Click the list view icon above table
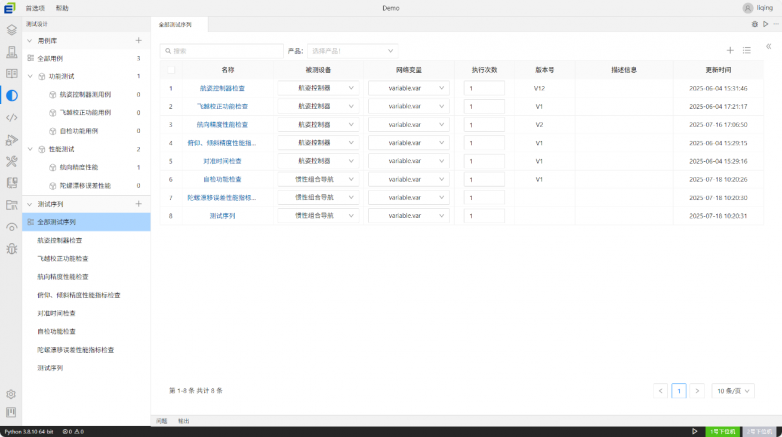782x437 pixels. pos(747,50)
